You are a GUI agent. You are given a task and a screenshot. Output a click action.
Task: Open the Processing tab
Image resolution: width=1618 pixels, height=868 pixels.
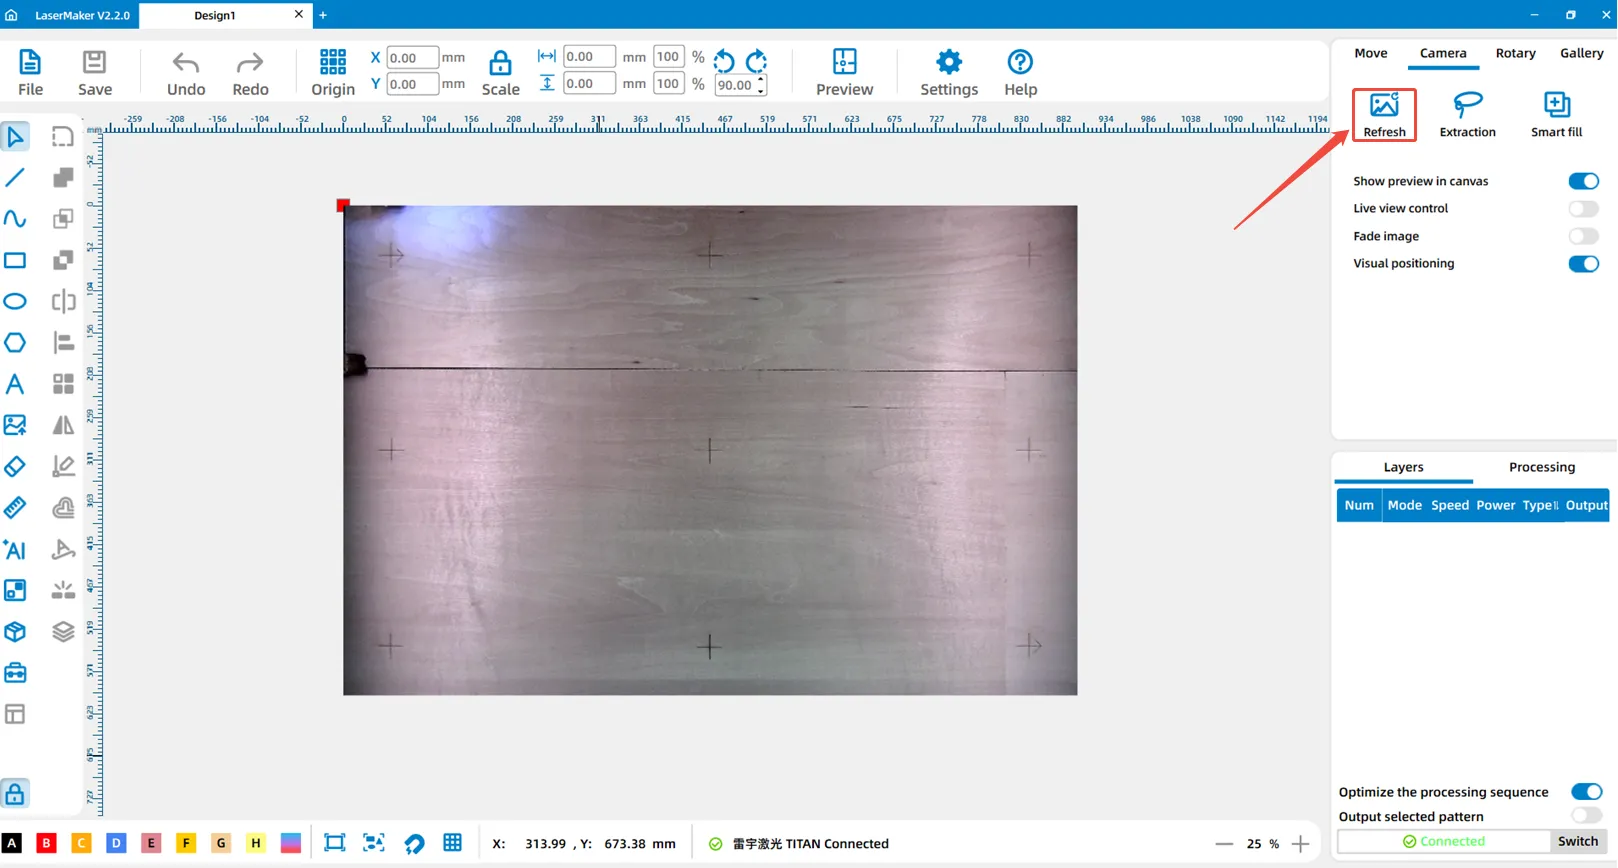[1541, 467]
